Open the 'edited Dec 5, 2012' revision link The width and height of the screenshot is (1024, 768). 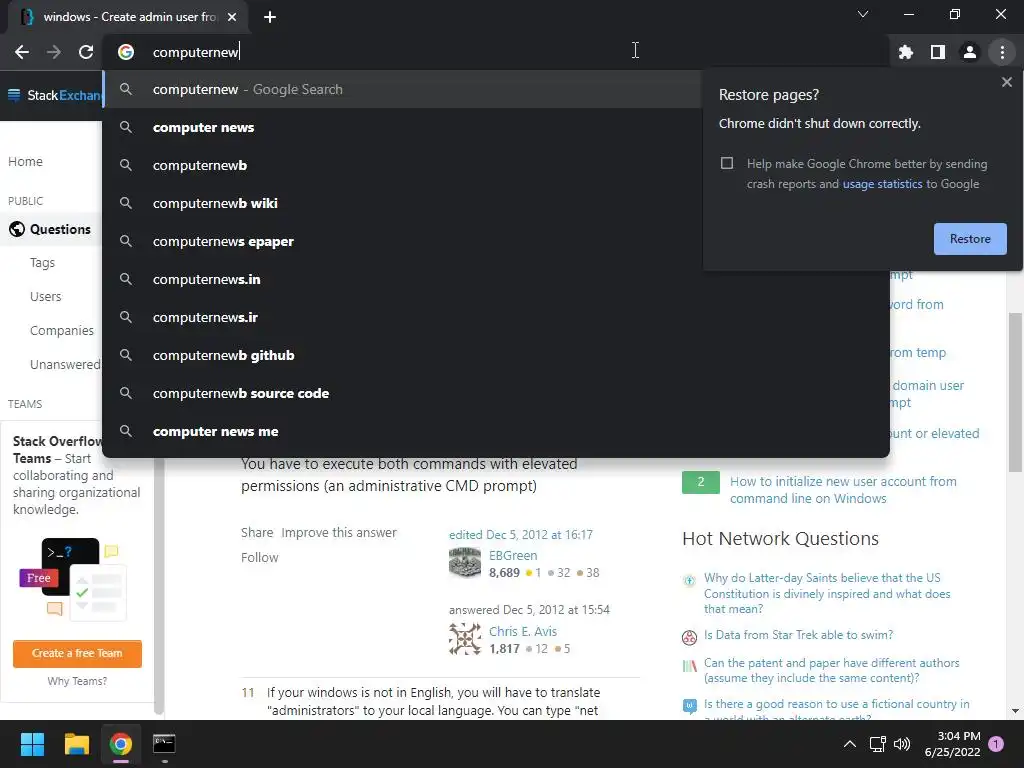[521, 535]
